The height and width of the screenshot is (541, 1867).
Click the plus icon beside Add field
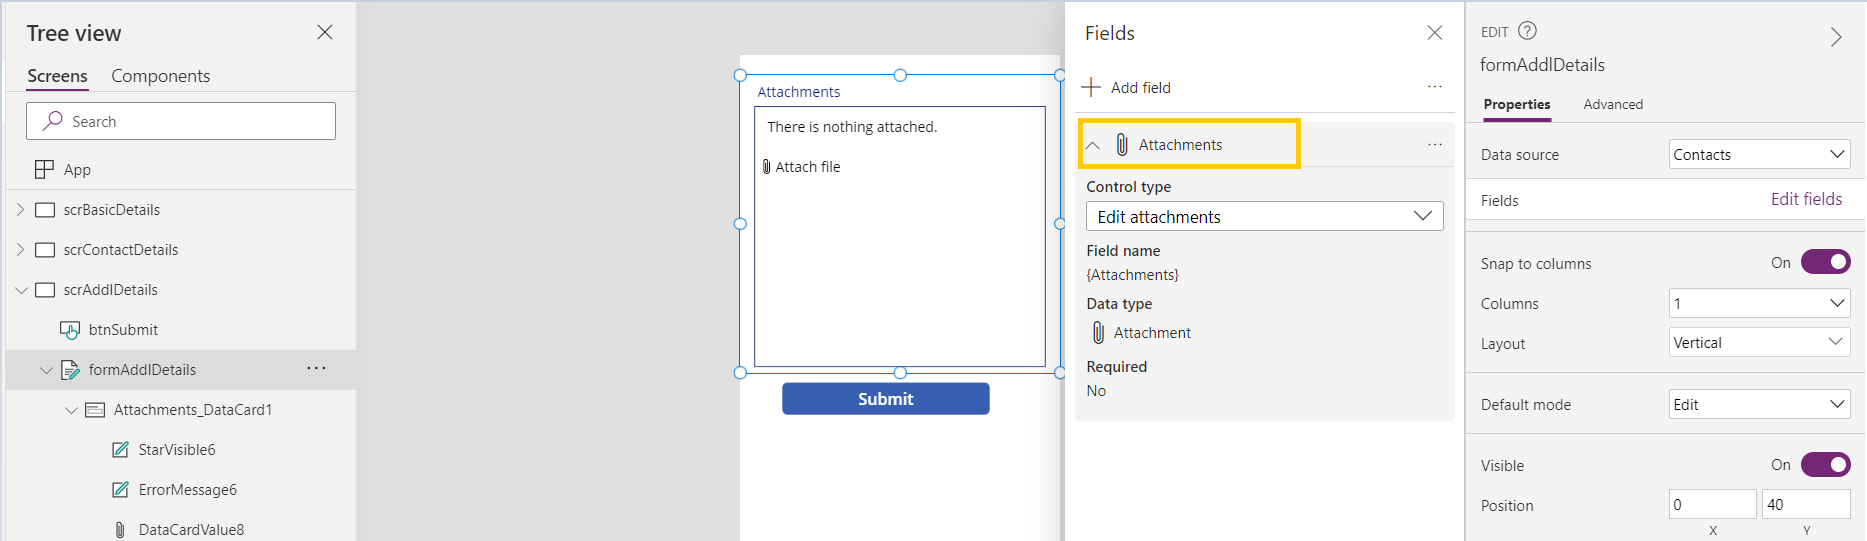1091,87
